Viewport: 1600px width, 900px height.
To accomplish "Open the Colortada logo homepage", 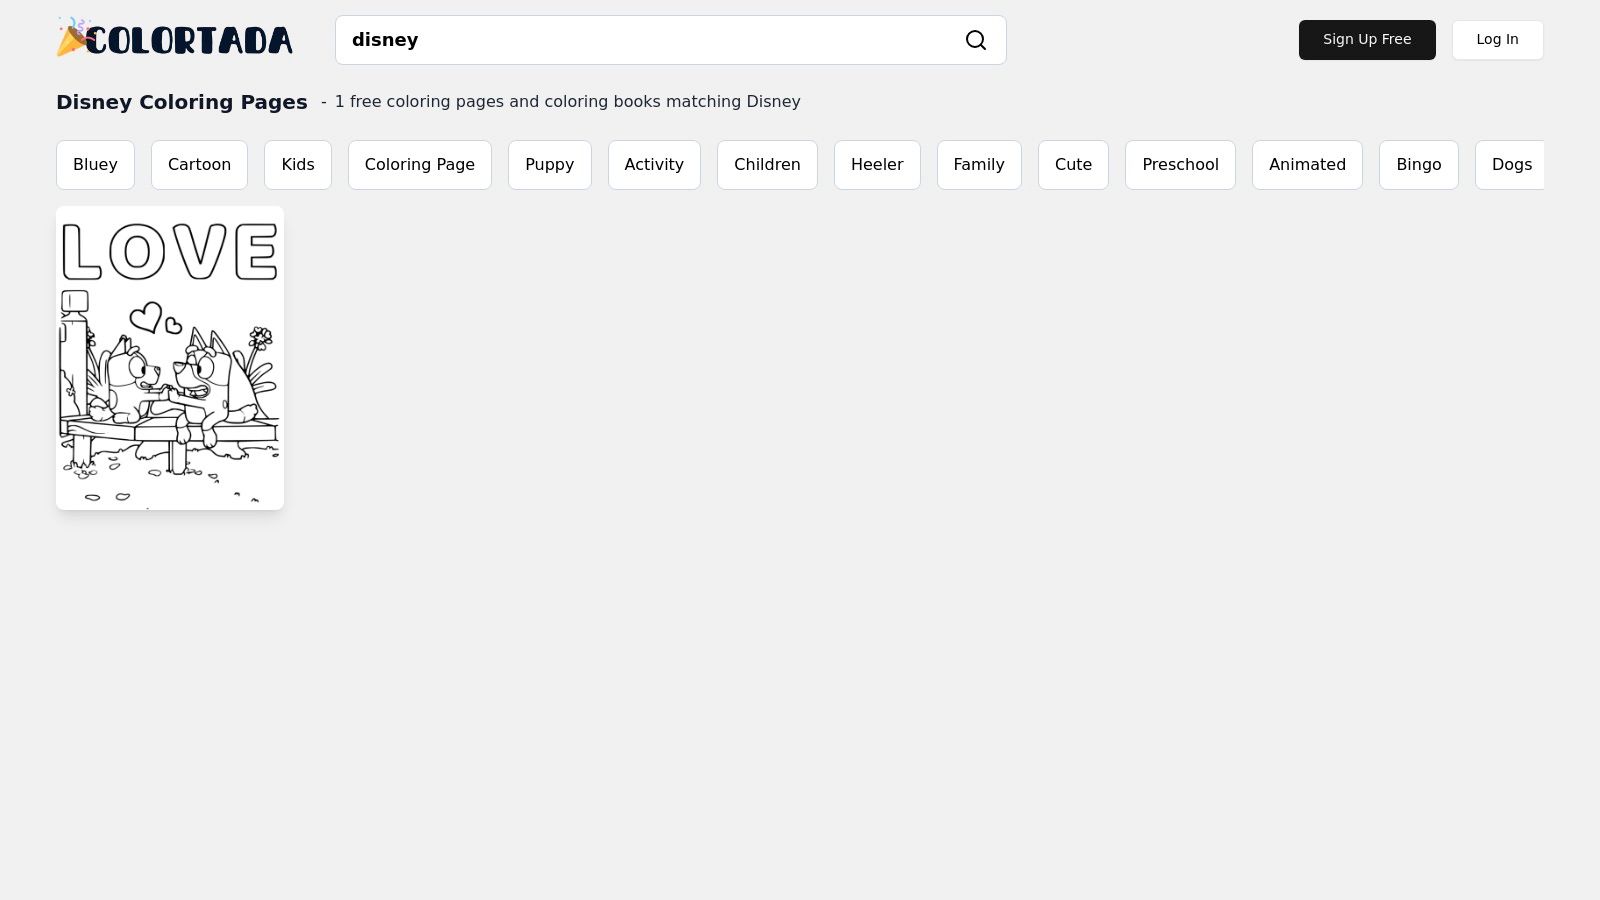I will click(x=175, y=40).
